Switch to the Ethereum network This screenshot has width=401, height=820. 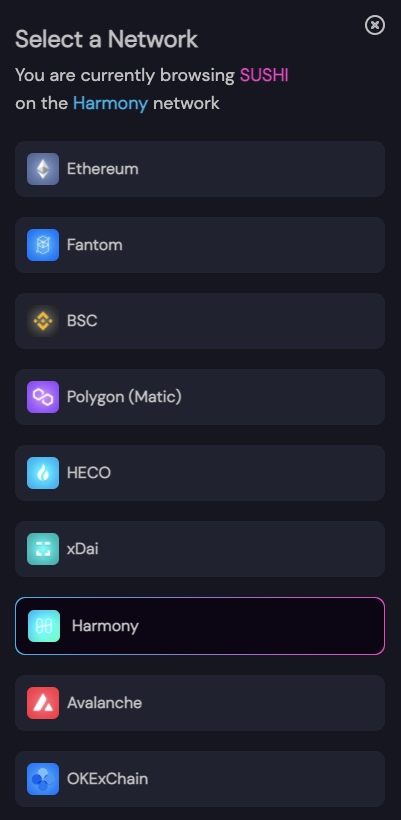(x=200, y=169)
